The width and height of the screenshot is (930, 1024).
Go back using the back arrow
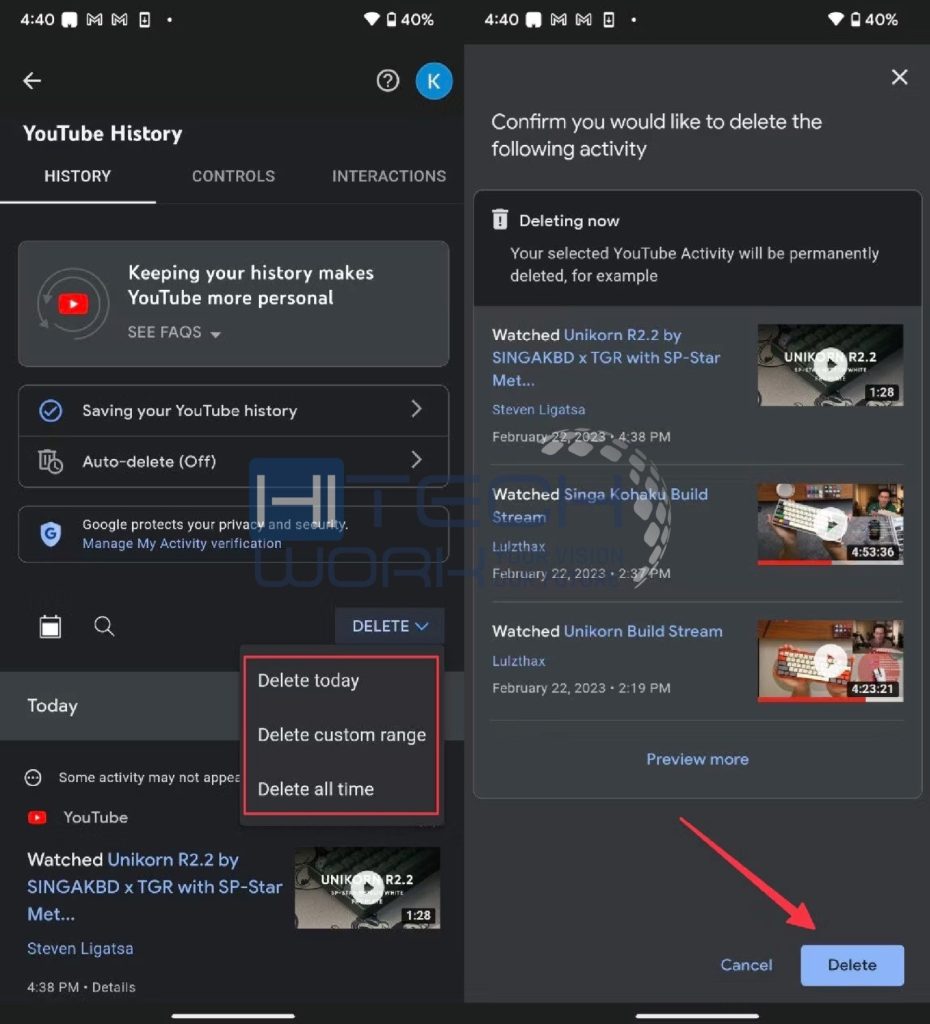pyautogui.click(x=32, y=81)
